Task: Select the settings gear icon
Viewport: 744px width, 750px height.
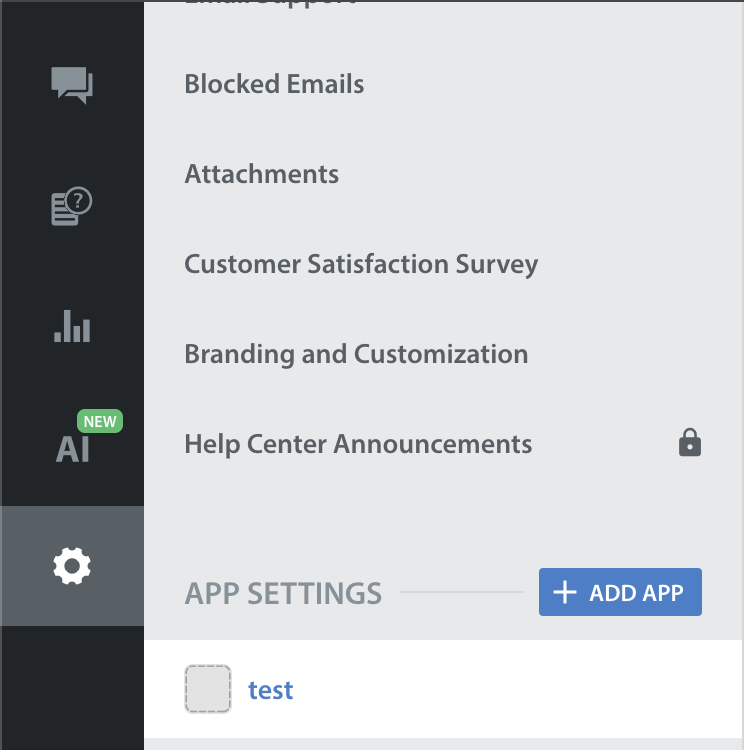Action: (72, 566)
